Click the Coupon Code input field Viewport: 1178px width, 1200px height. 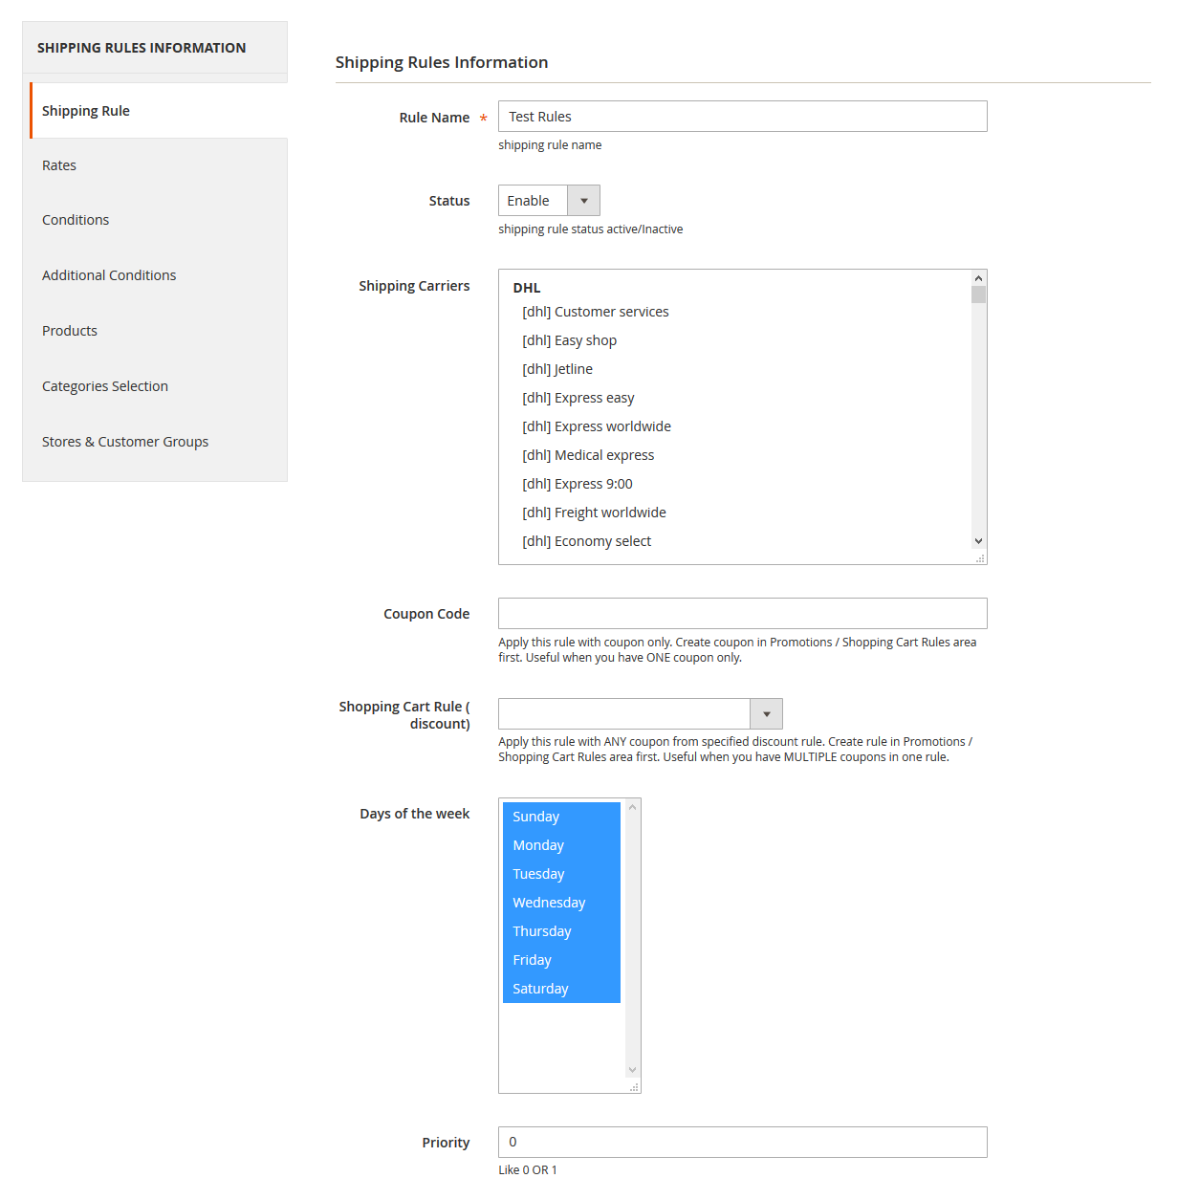[742, 614]
